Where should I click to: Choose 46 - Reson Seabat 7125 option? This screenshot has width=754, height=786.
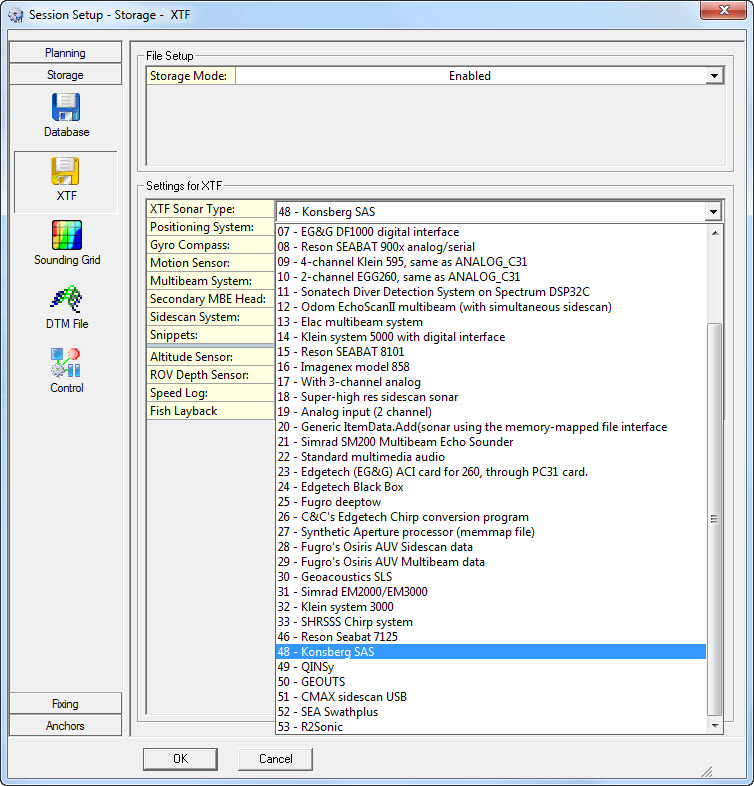pos(336,637)
